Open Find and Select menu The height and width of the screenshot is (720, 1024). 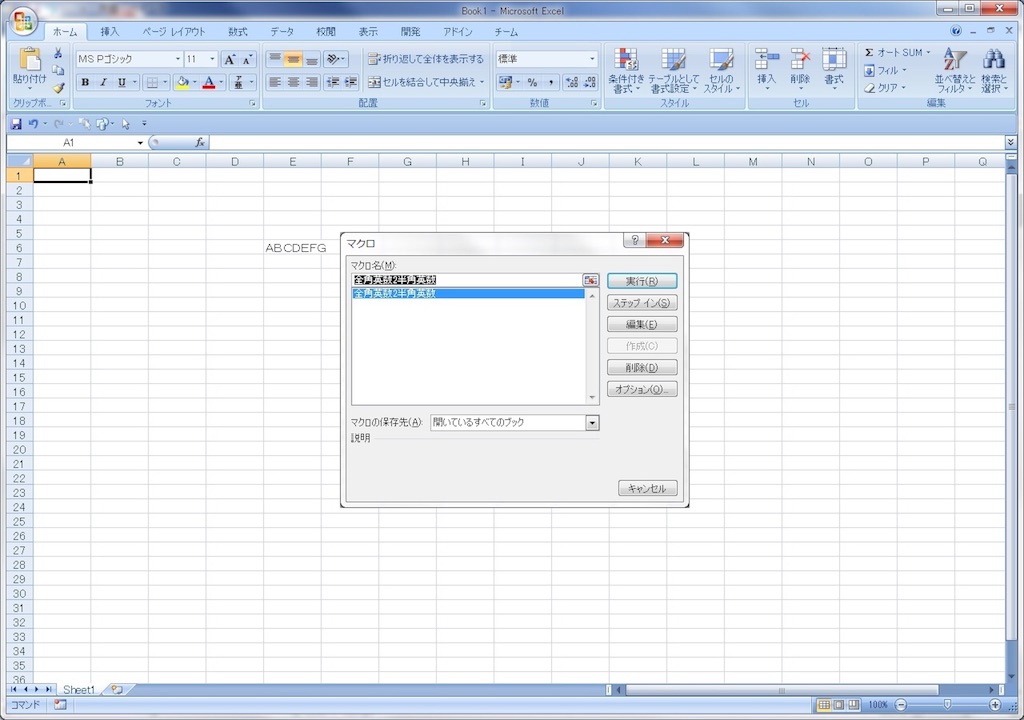tap(994, 71)
